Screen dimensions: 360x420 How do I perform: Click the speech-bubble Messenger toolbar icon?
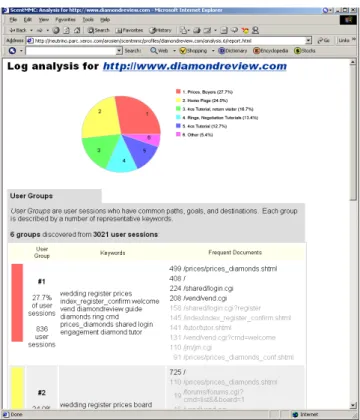(234, 30)
